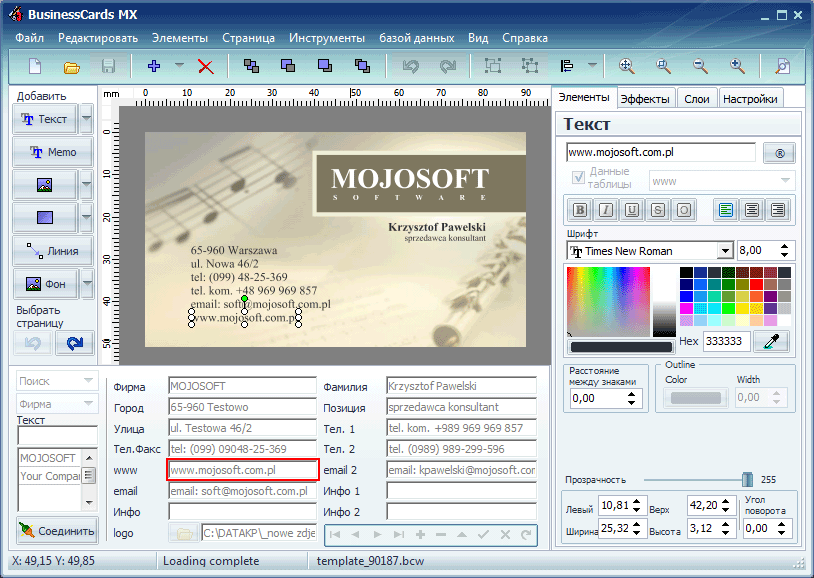Click the Фирма field containing MOJOSOFT
The width and height of the screenshot is (814, 578).
tap(242, 386)
